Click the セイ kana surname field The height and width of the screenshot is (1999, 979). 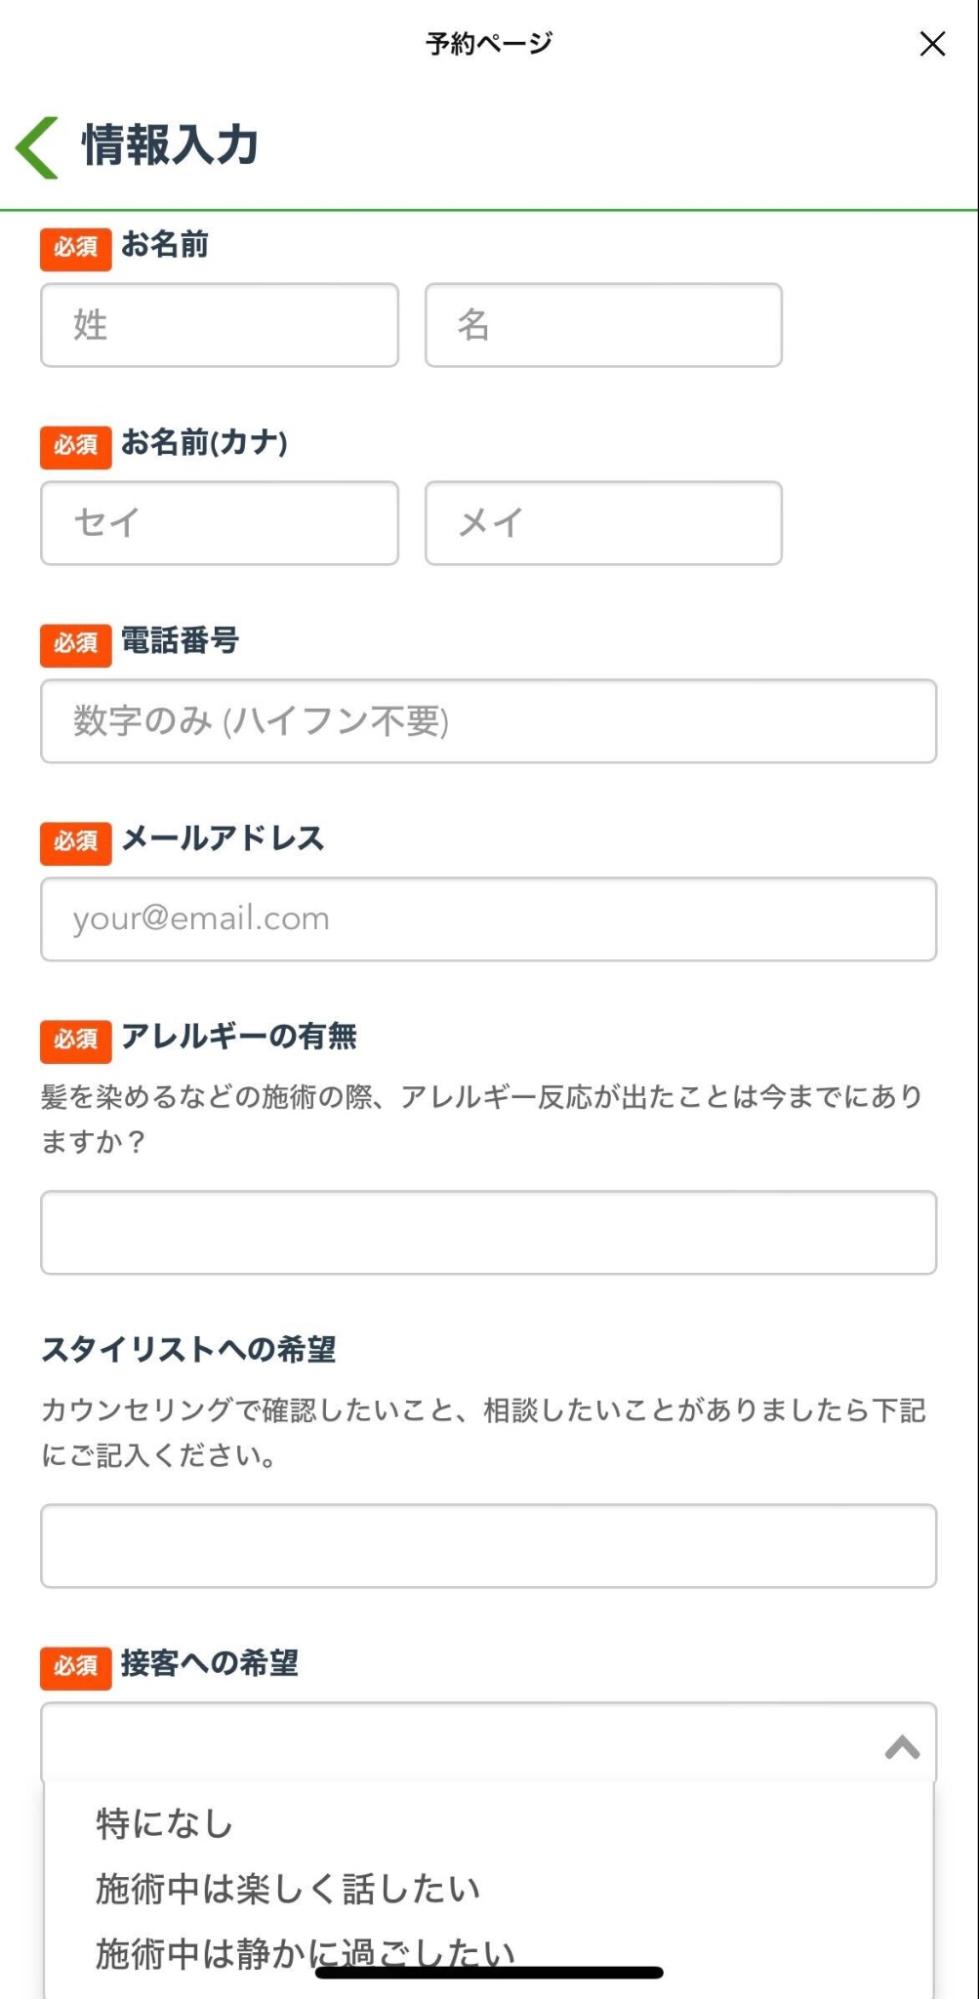pyautogui.click(x=219, y=523)
